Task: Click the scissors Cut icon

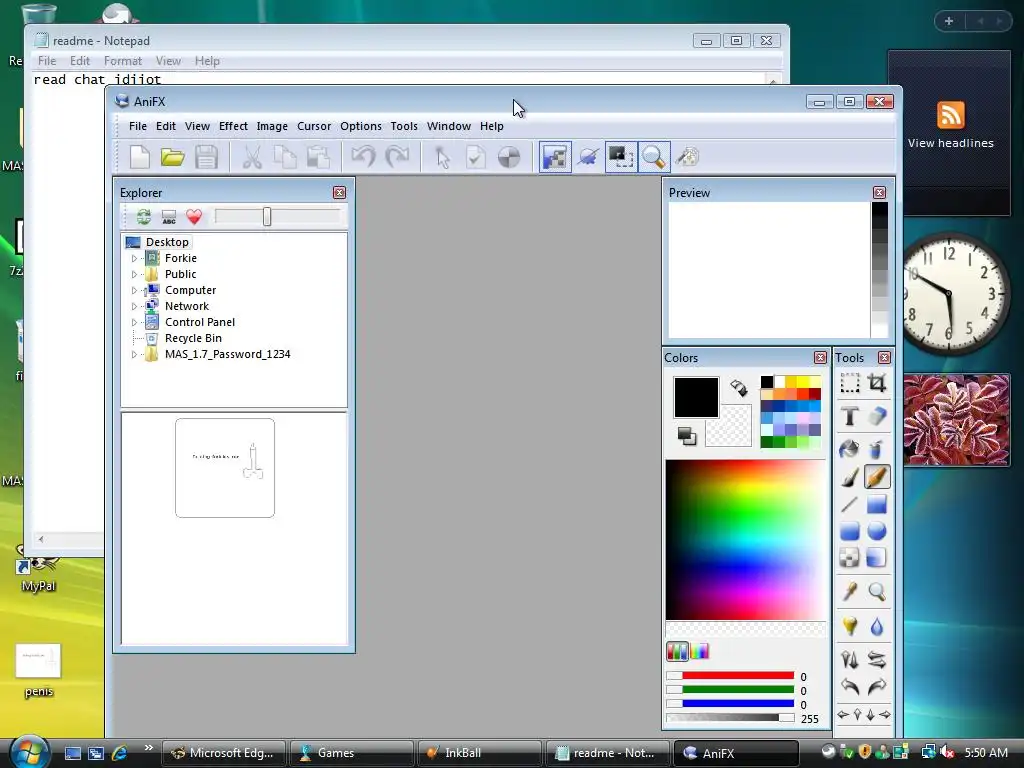Action: click(x=251, y=157)
